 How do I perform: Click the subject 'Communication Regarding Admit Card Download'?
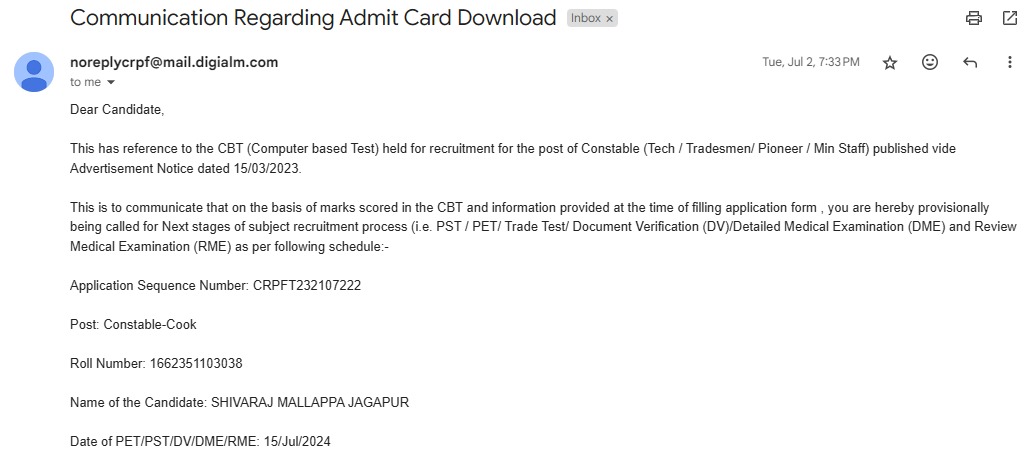click(313, 18)
